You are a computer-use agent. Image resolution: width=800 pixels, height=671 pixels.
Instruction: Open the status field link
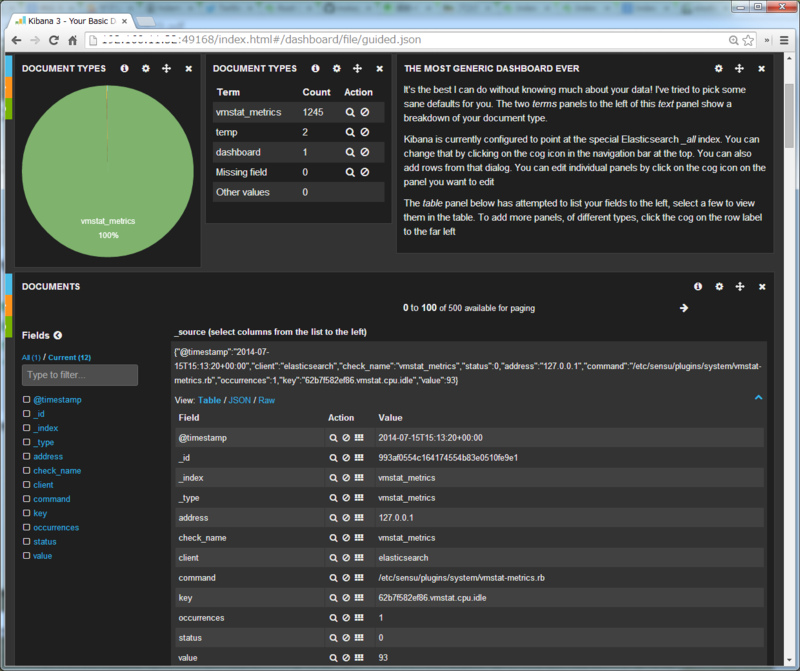tap(45, 541)
